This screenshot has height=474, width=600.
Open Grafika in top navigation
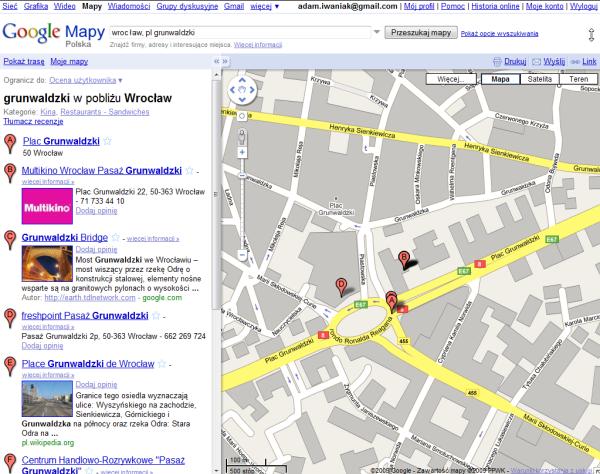click(36, 6)
